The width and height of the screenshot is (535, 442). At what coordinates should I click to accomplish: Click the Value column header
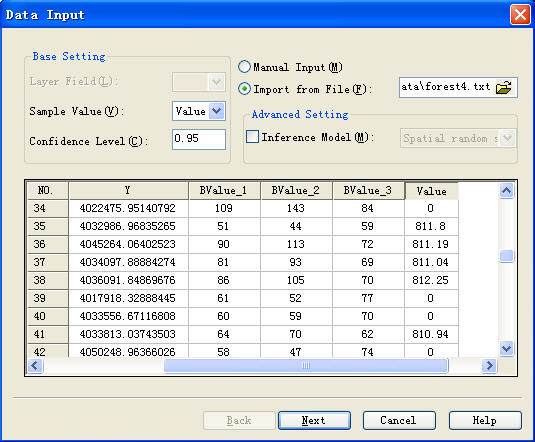click(431, 191)
